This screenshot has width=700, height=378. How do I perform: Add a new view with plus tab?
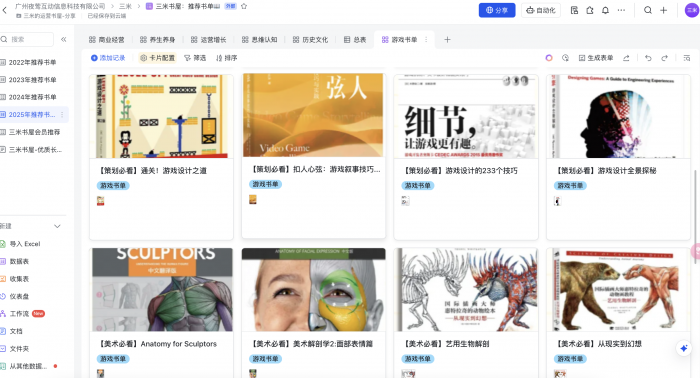click(447, 40)
